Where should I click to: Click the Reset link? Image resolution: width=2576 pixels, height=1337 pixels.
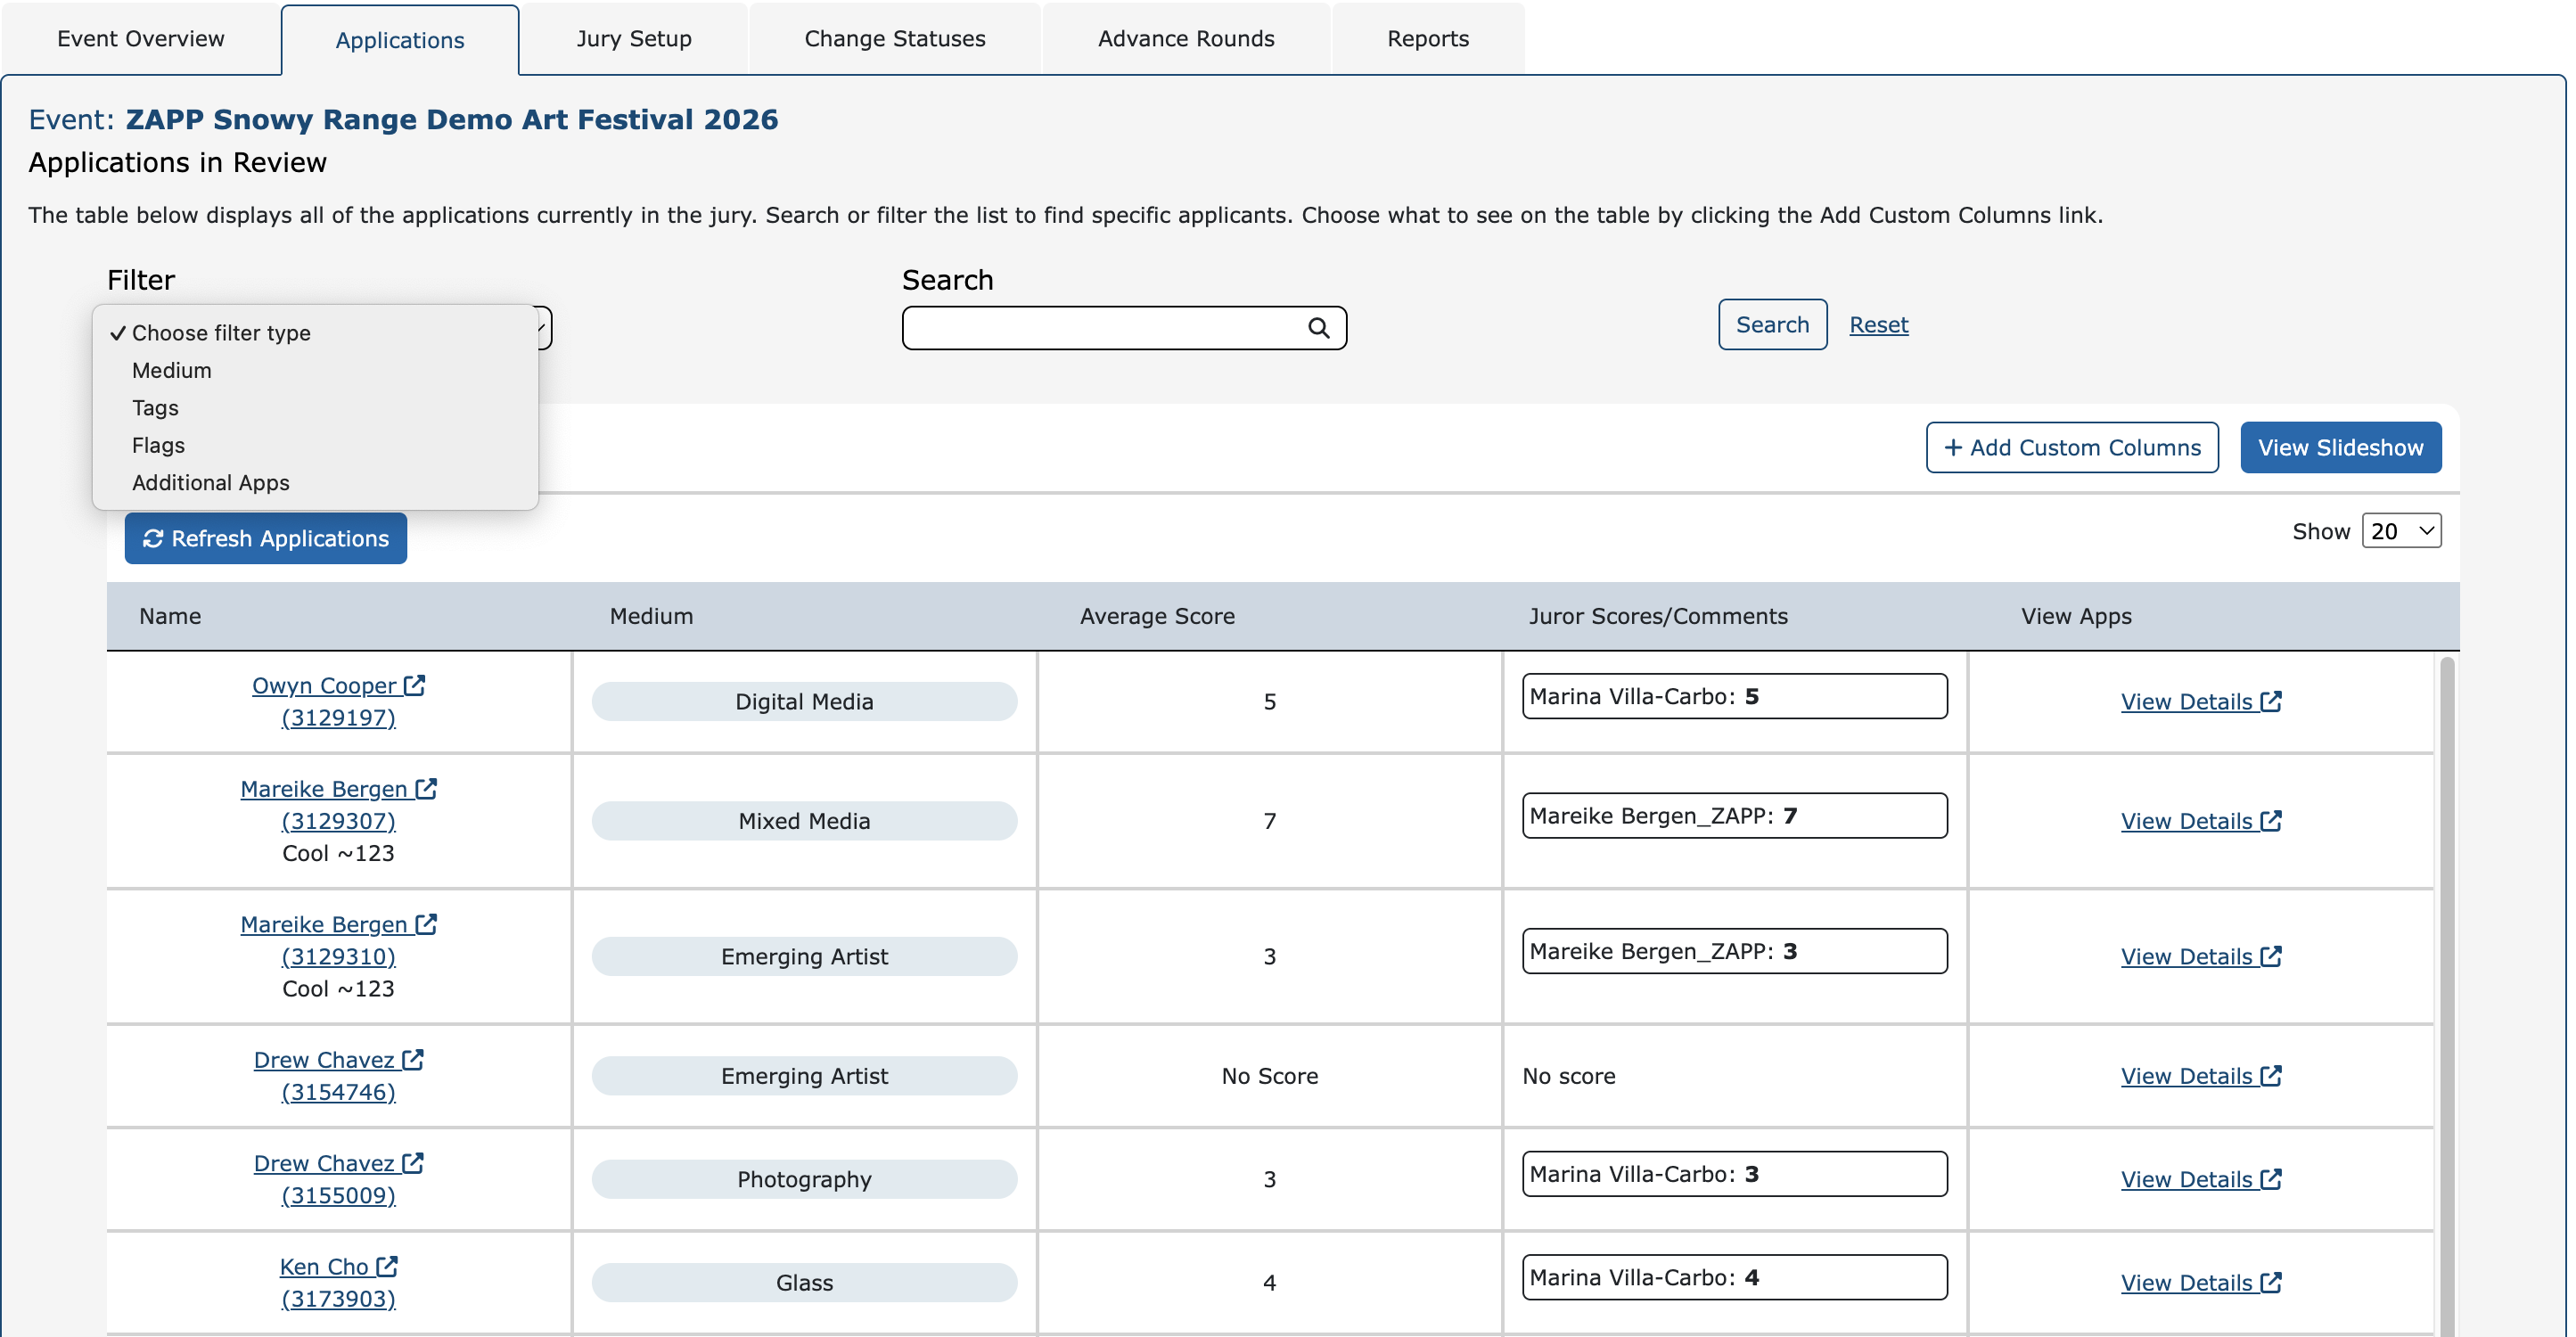point(1878,324)
